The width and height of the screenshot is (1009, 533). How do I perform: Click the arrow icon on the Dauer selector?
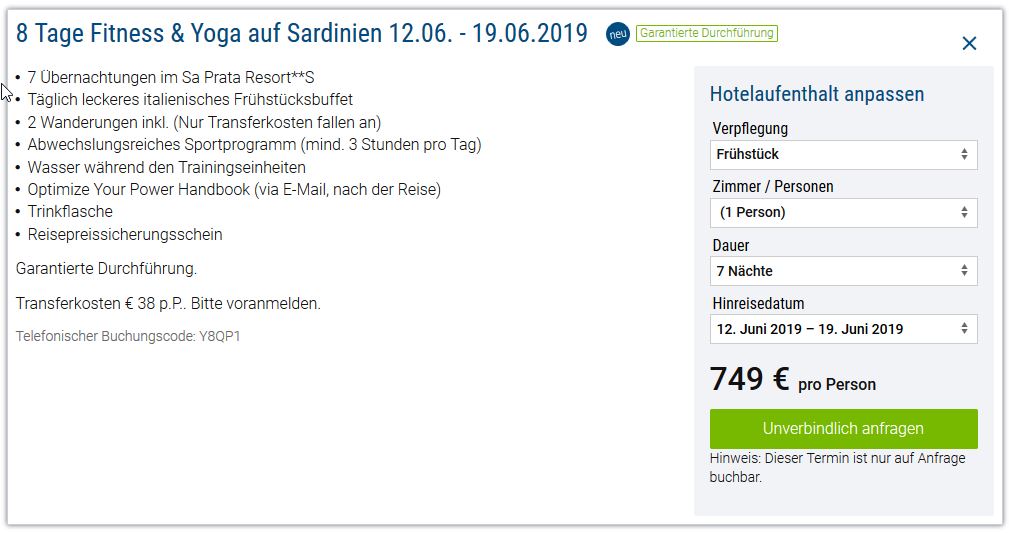coord(964,271)
